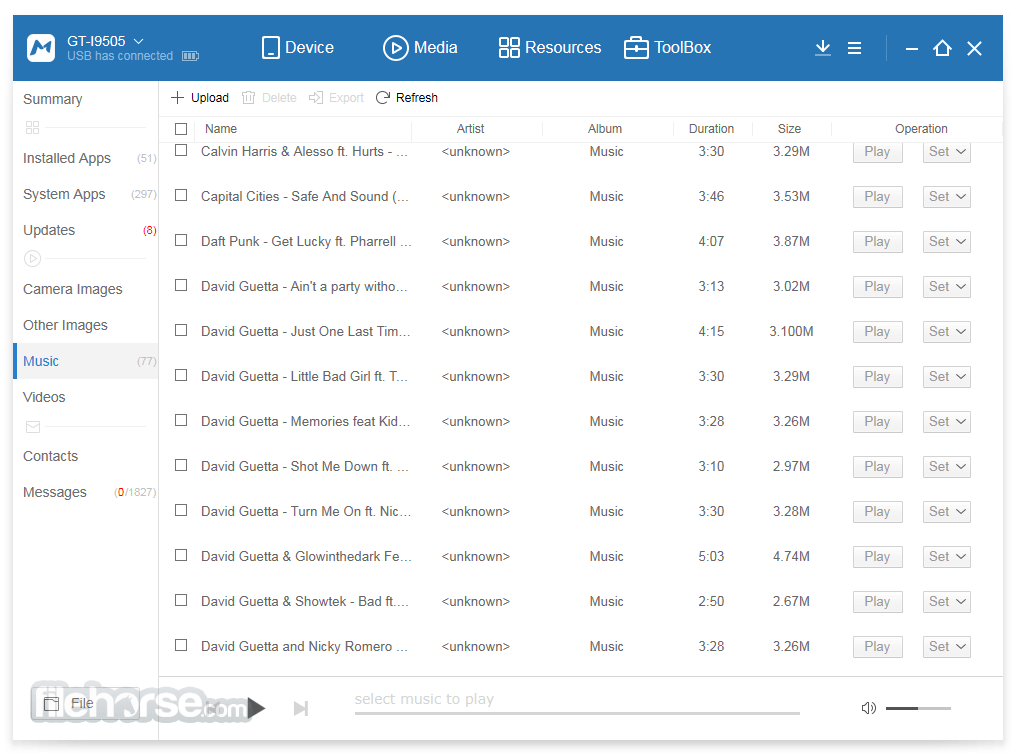The width and height of the screenshot is (1016, 753).
Task: Play the Glowinthedark track
Action: (877, 557)
